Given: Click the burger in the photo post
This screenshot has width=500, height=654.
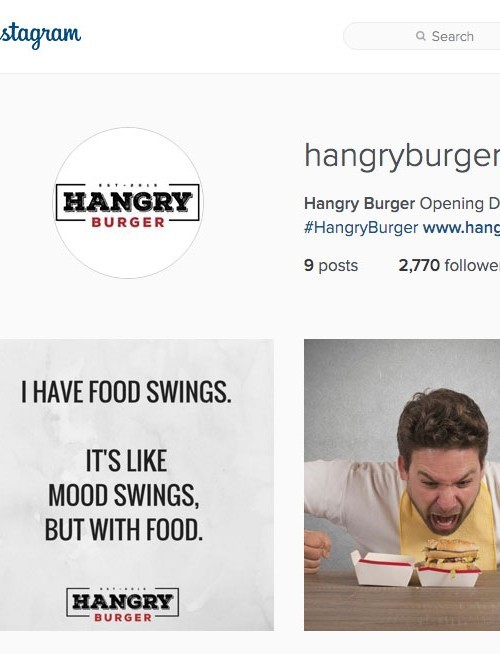Looking at the screenshot, I should click(x=451, y=555).
